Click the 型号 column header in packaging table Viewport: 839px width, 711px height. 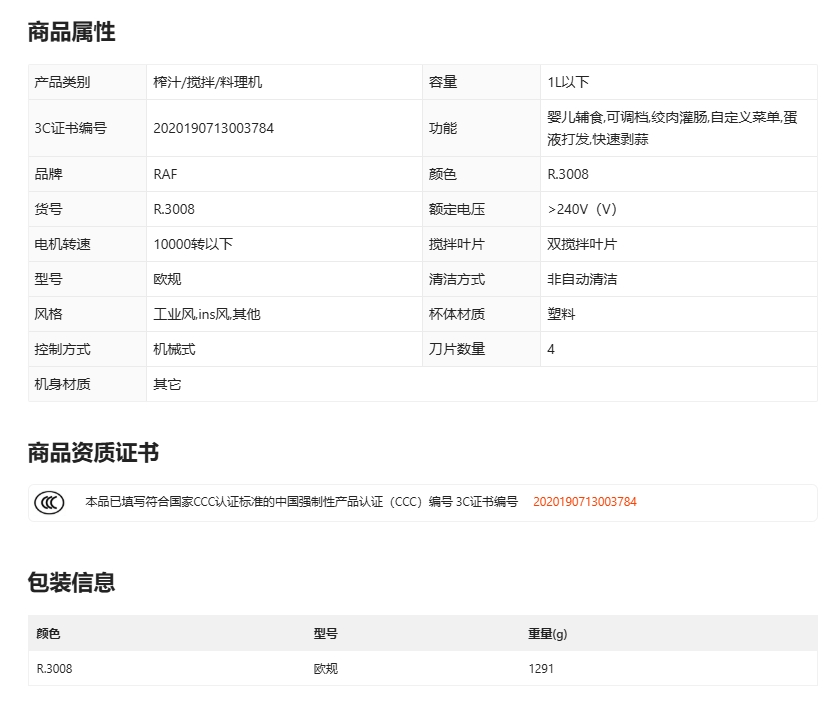pos(325,634)
